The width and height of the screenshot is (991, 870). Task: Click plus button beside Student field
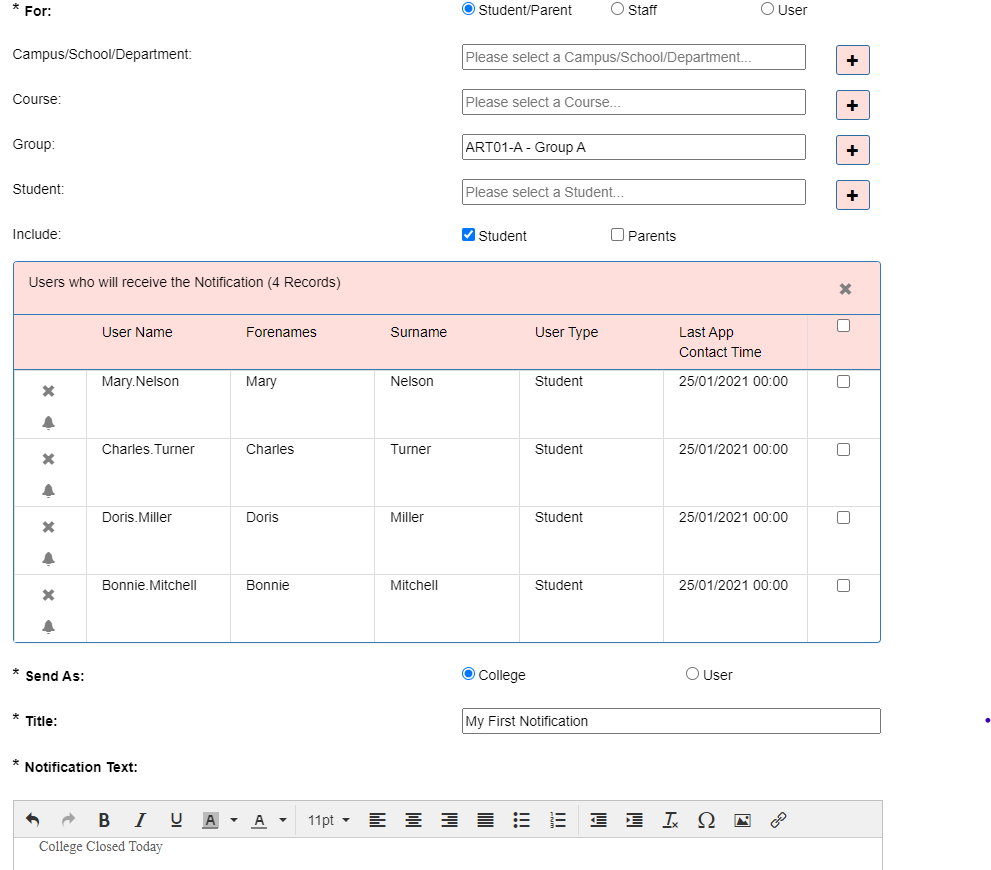point(853,195)
